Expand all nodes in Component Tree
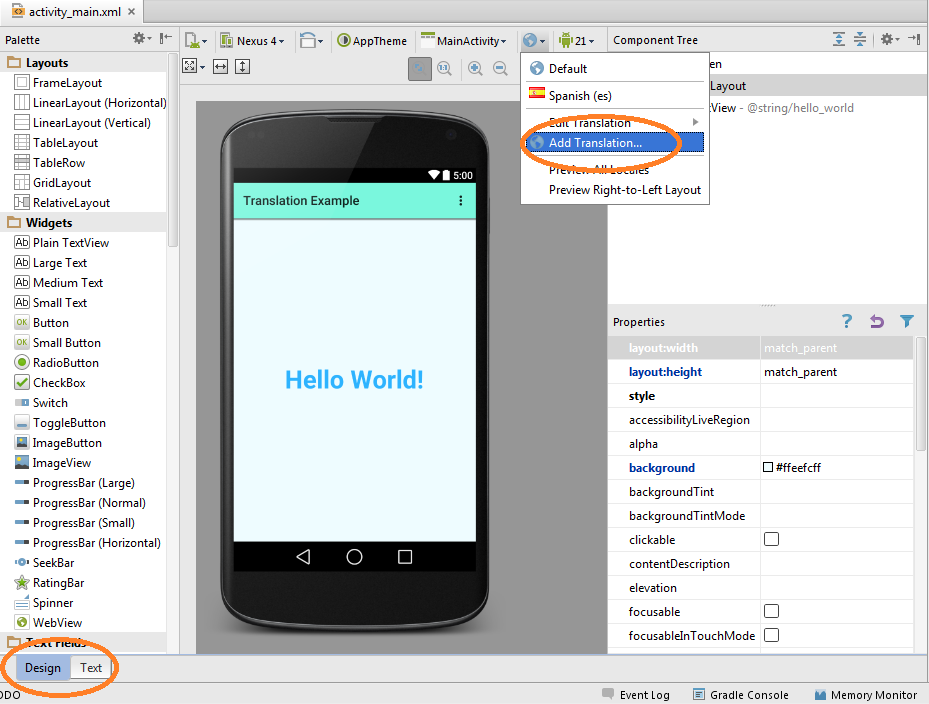929x704 pixels. point(839,38)
